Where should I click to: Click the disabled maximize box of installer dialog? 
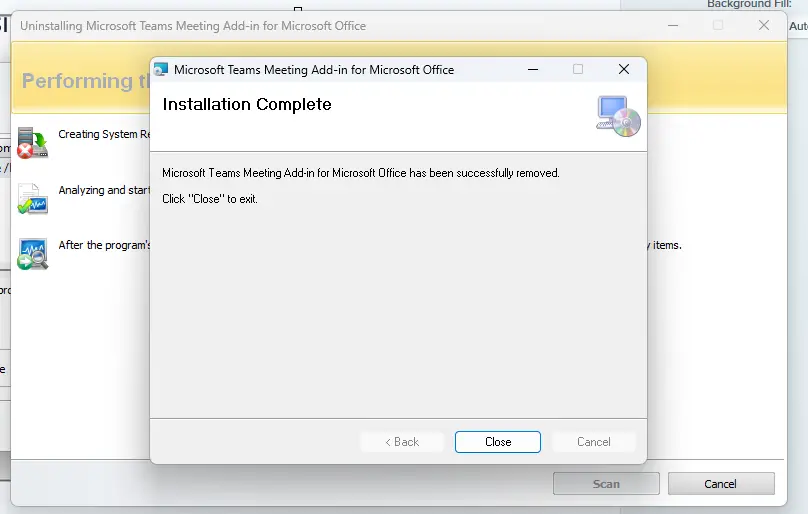tap(578, 70)
